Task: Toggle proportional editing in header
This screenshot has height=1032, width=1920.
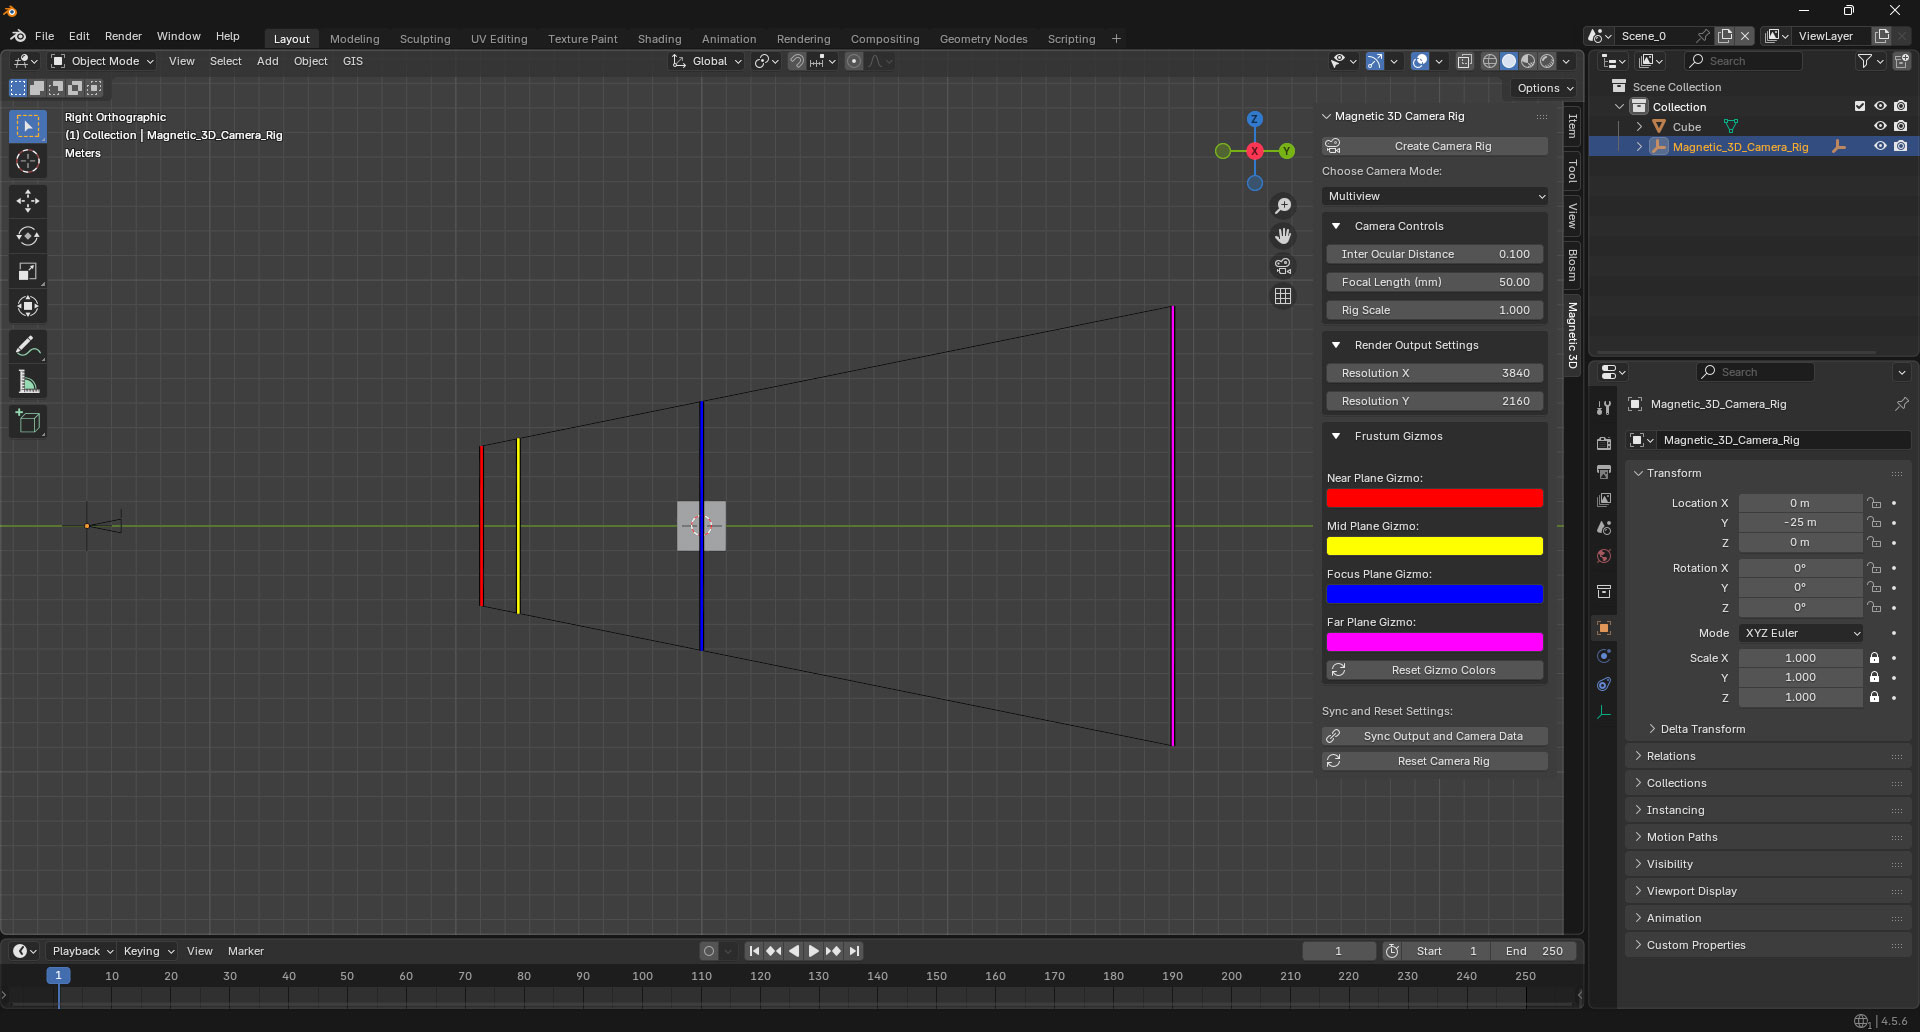Action: [853, 61]
